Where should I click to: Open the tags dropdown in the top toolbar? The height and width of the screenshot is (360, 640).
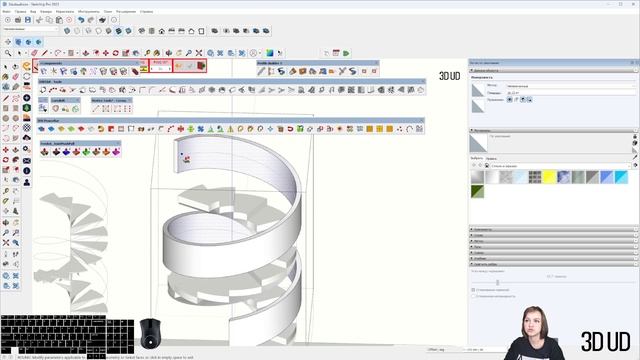click(x=30, y=29)
